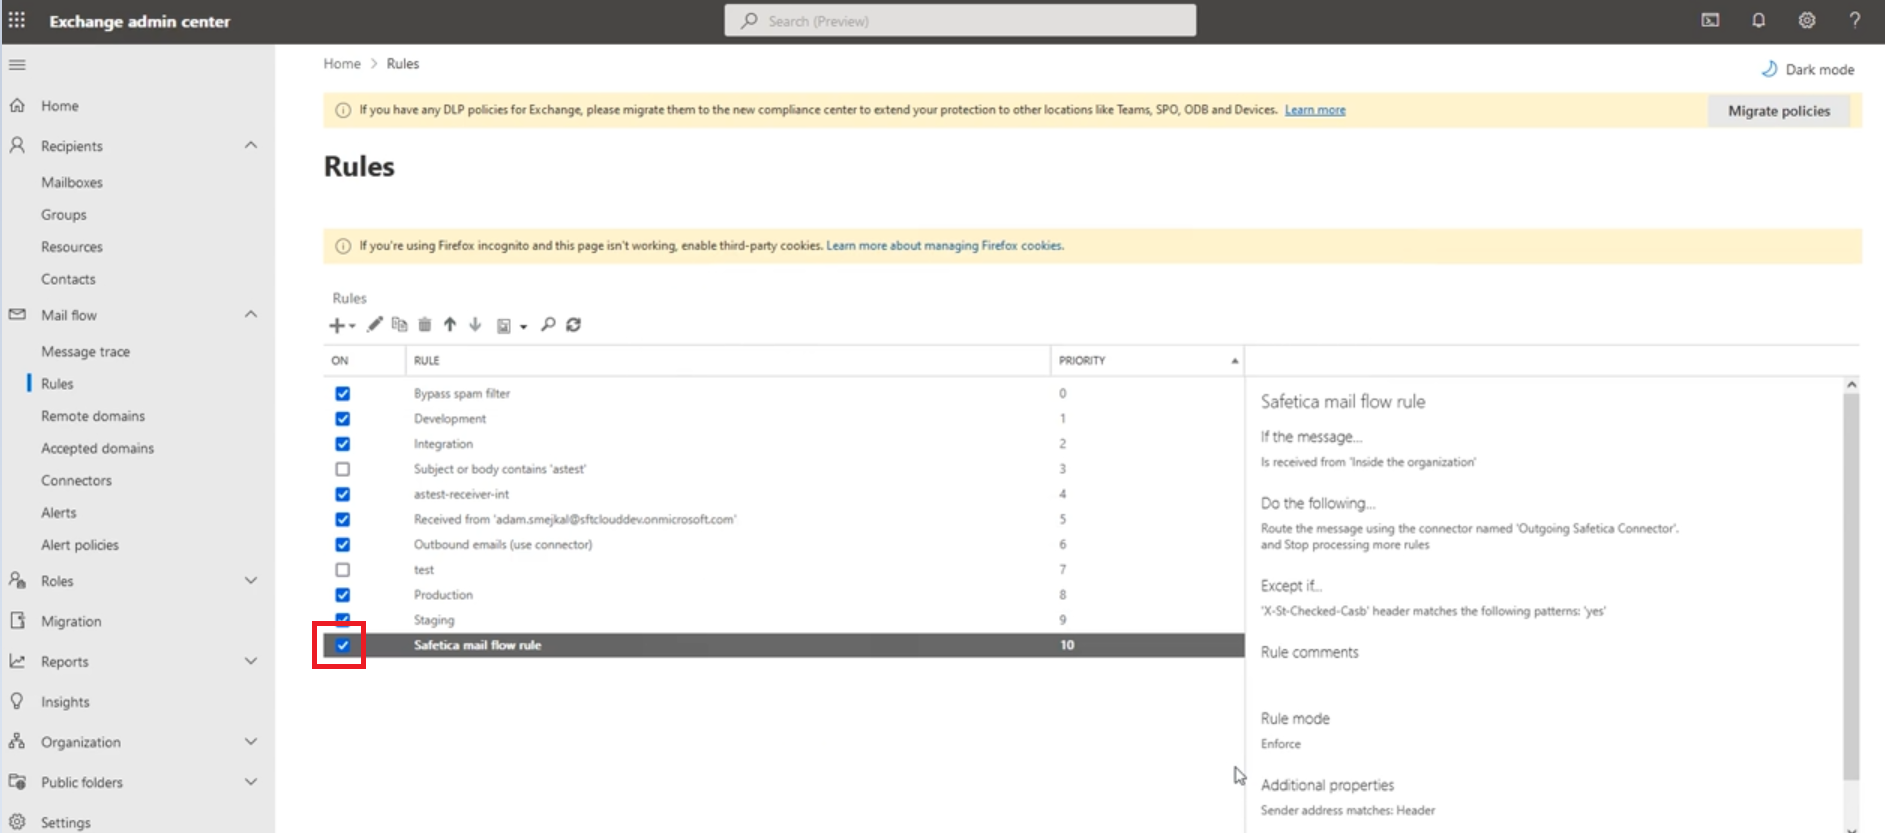Click the Search (Preview) field
1885x833 pixels.
tap(960, 21)
